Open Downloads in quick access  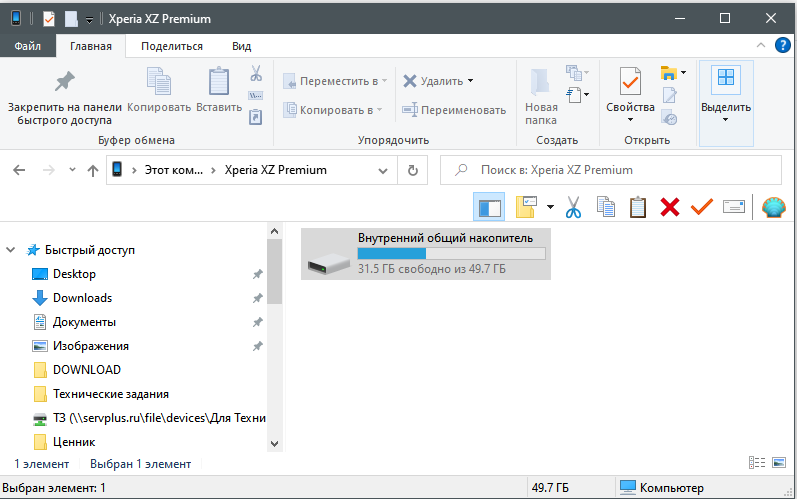(x=82, y=298)
